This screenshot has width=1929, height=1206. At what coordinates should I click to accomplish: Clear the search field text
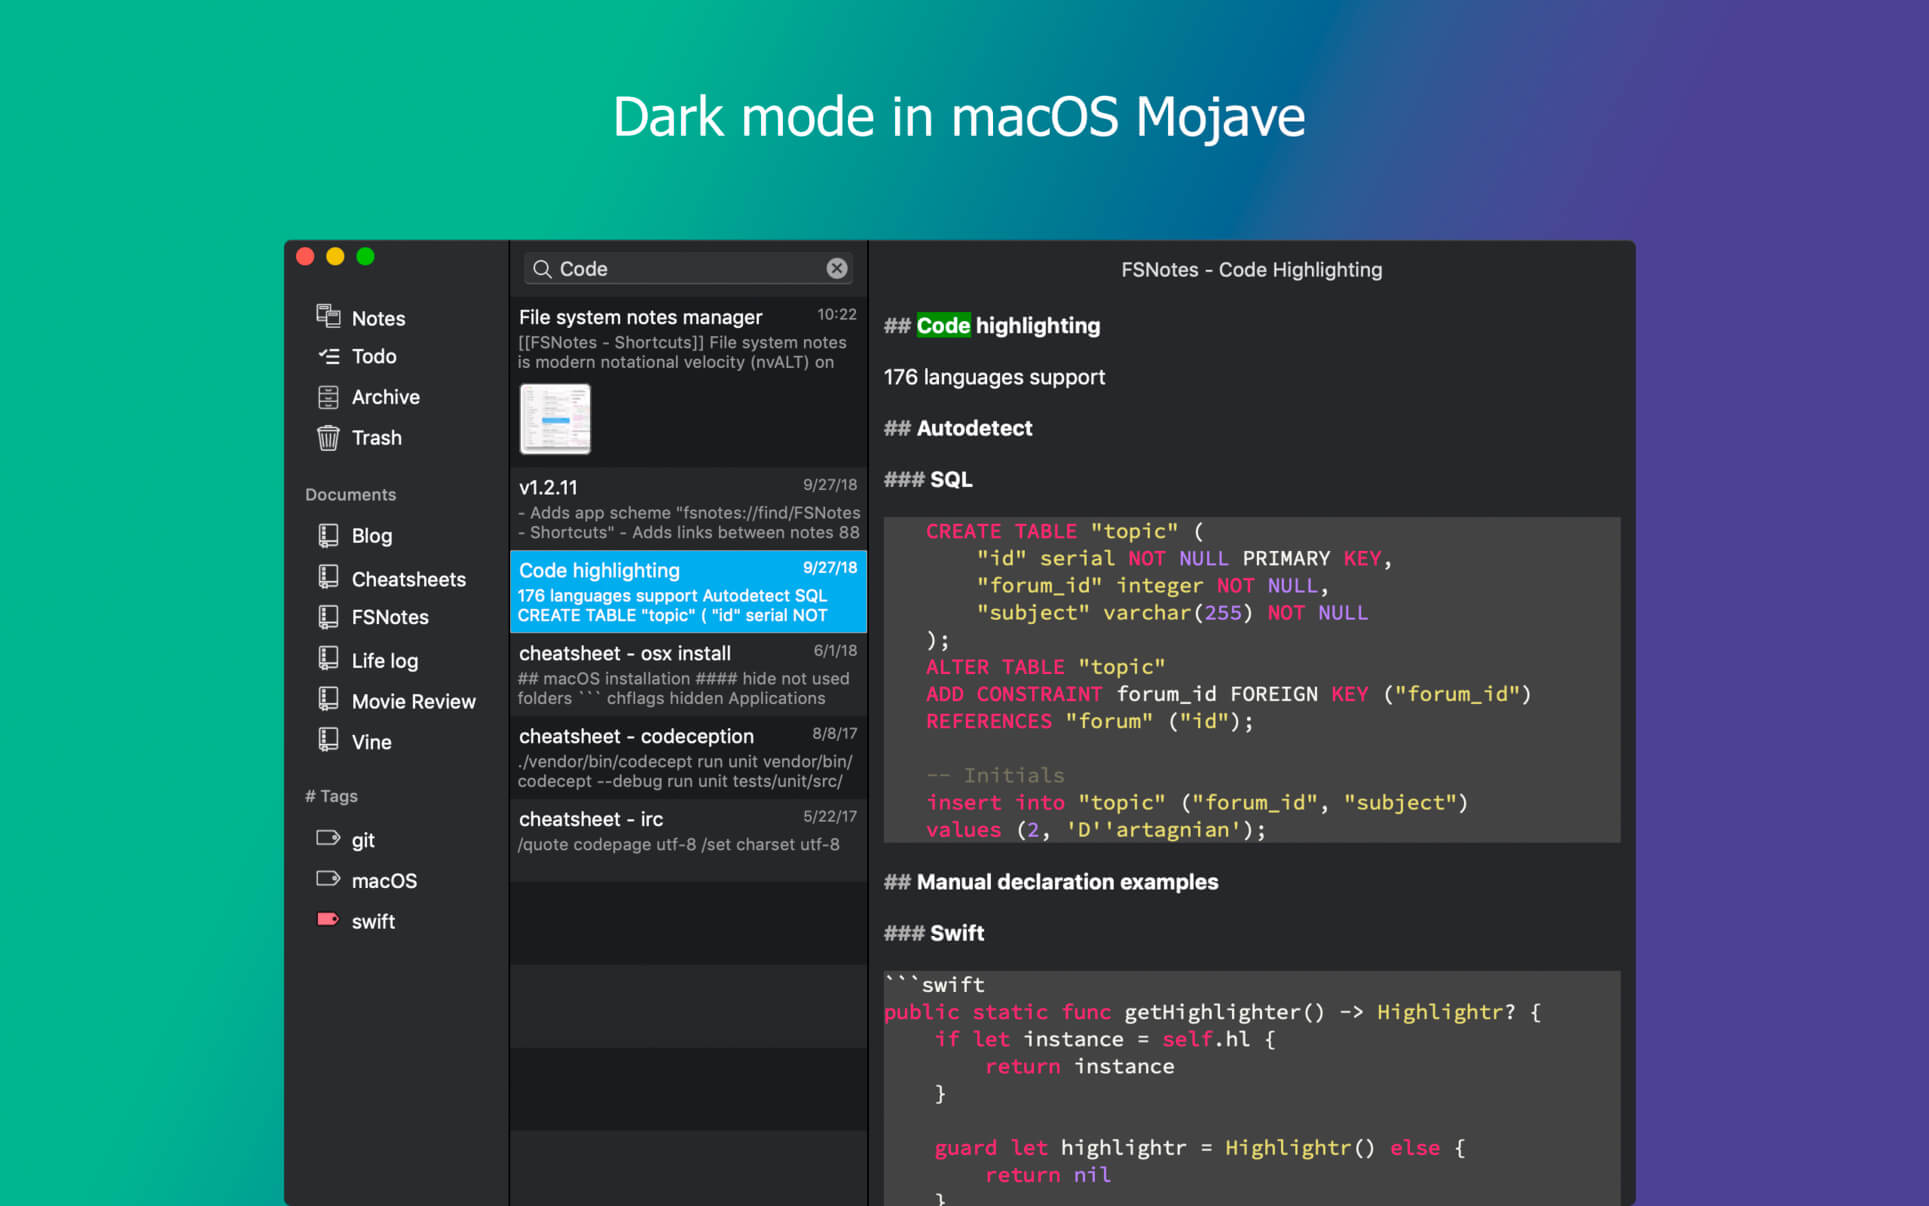837,269
